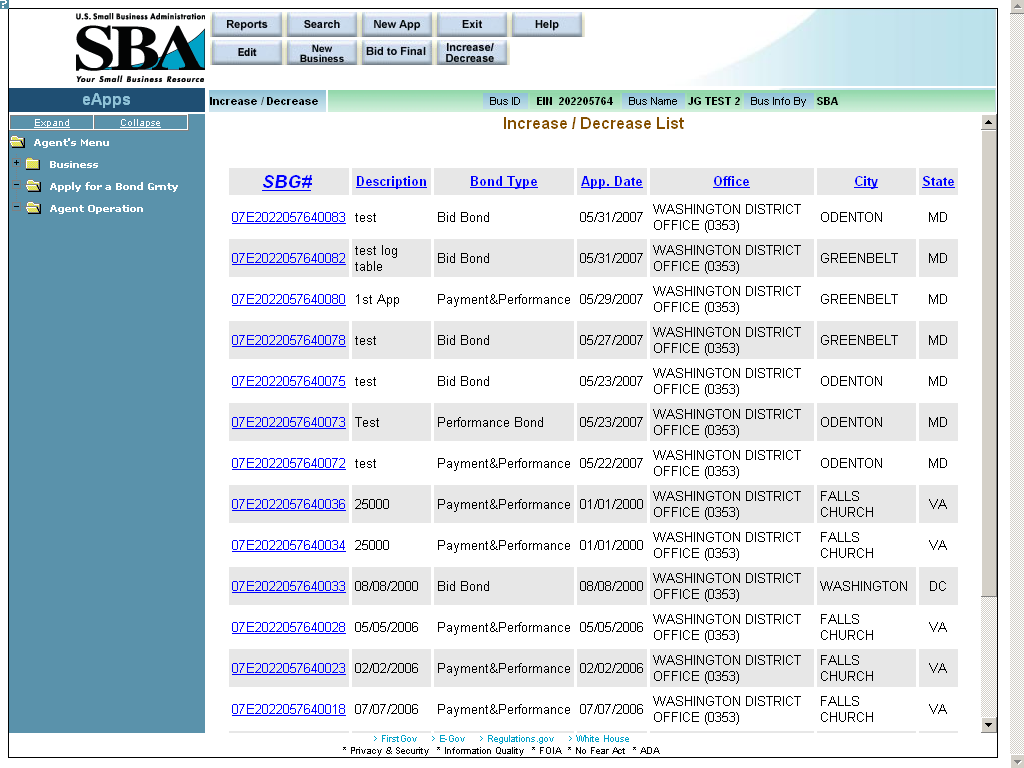Screen dimensions: 1024x768
Task: Open the Reports button
Action: pyautogui.click(x=247, y=24)
